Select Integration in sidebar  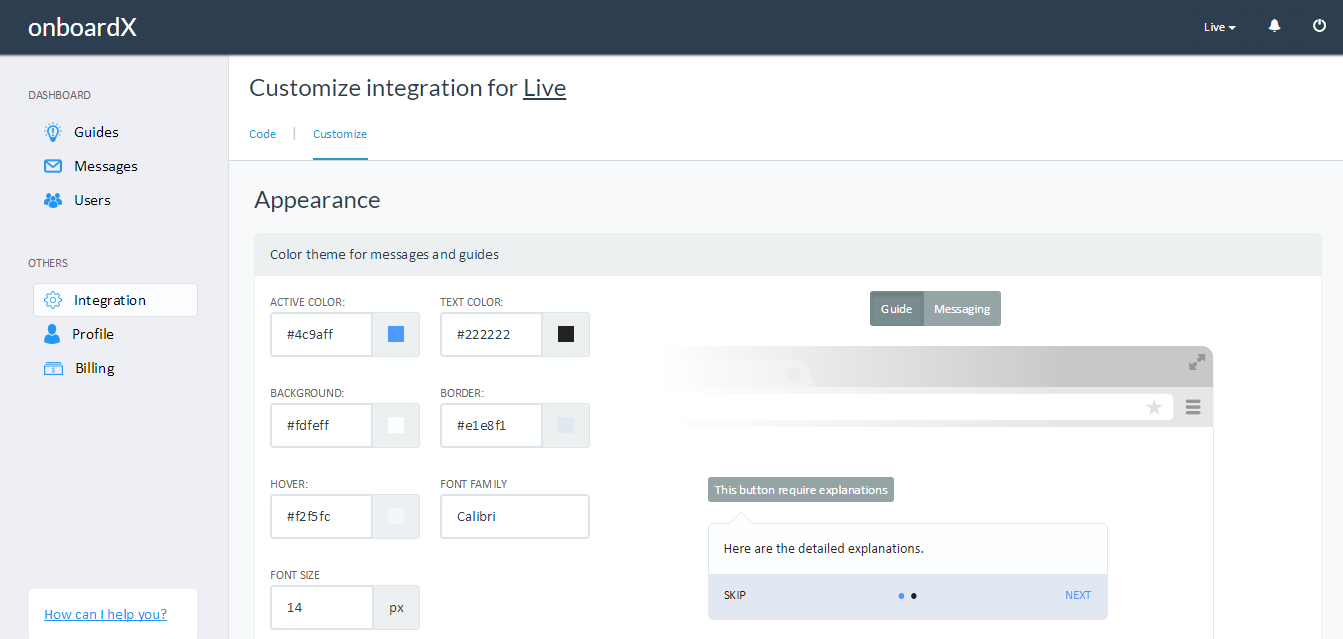[115, 300]
